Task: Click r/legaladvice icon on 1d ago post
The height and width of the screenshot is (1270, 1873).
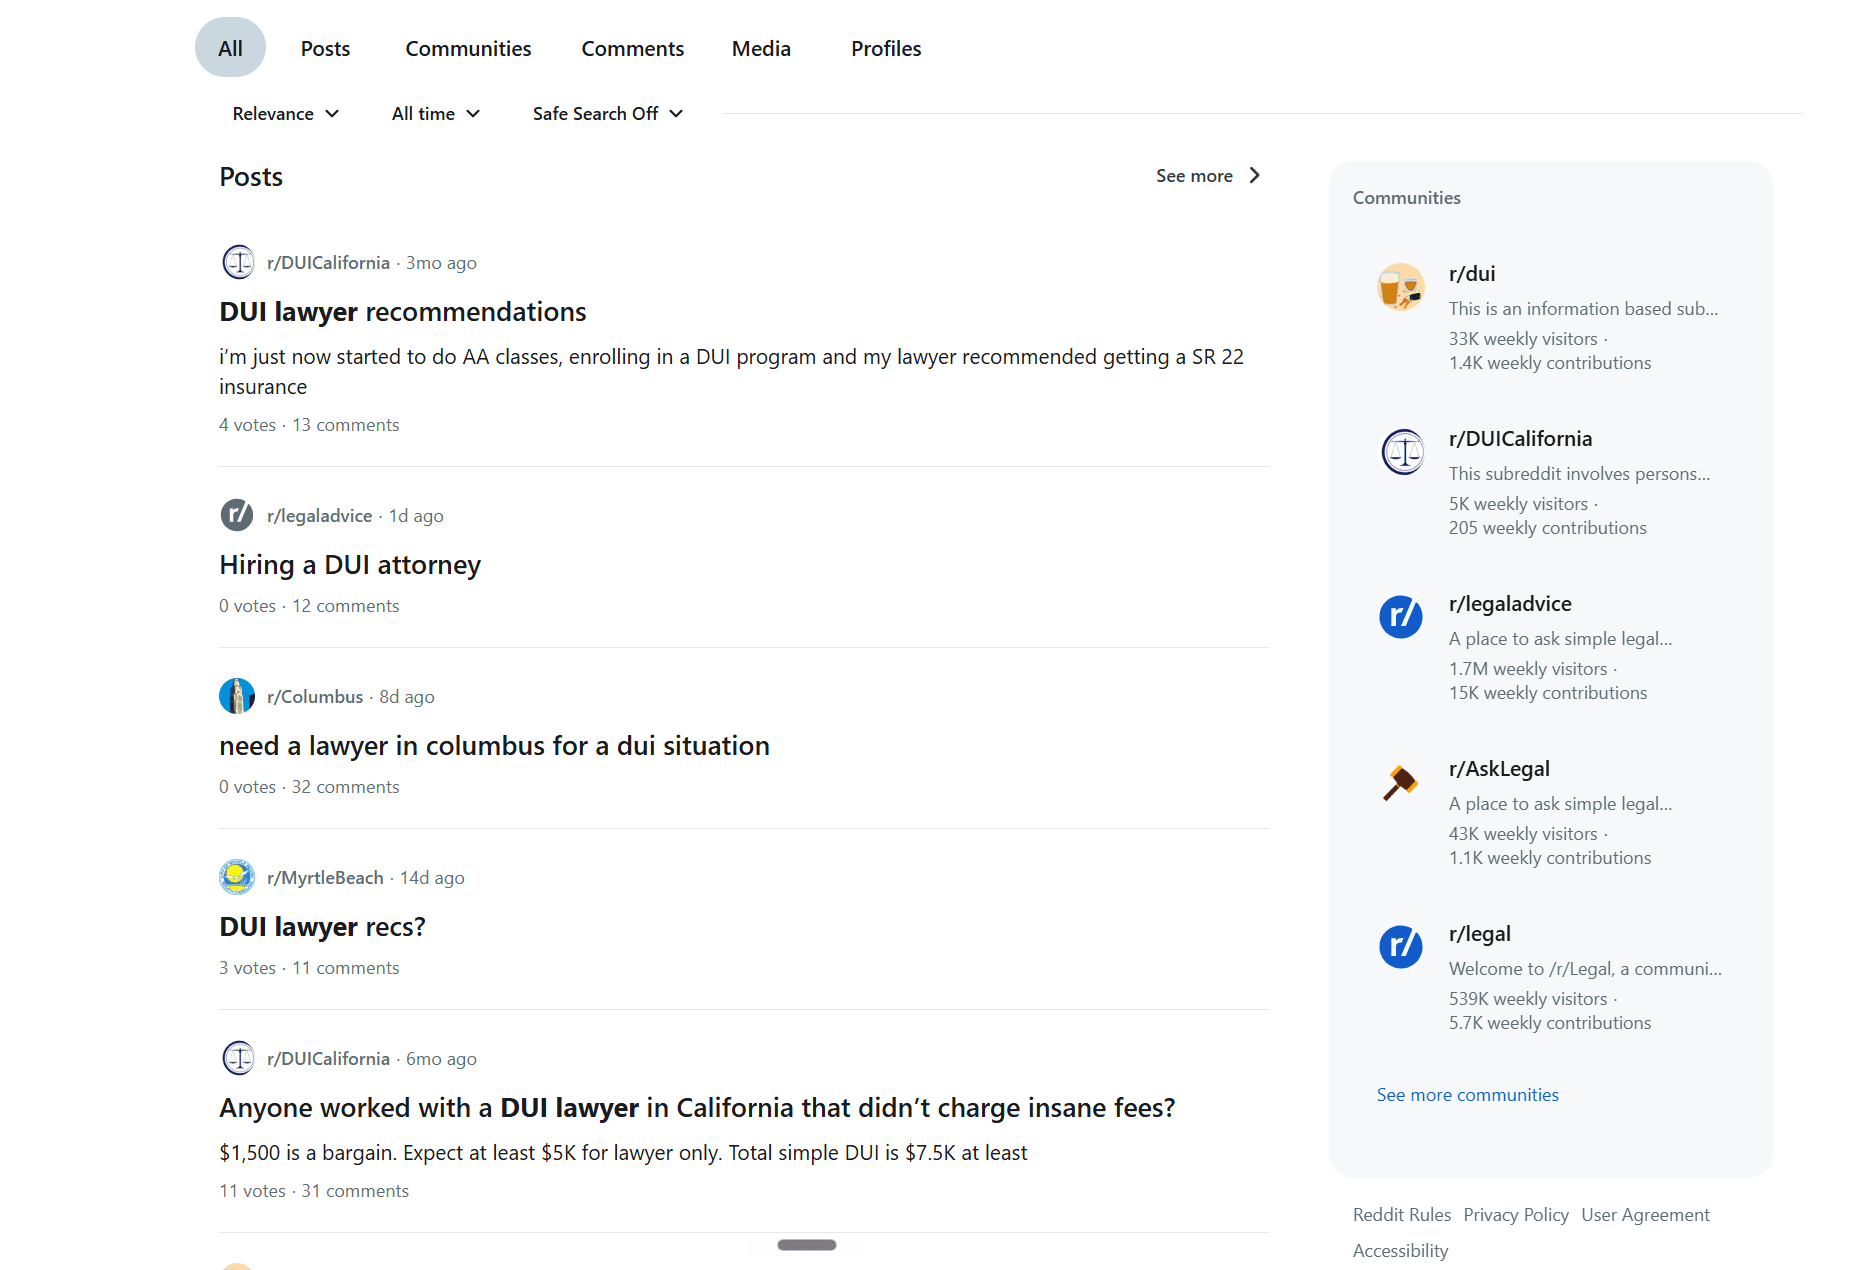Action: tap(237, 516)
